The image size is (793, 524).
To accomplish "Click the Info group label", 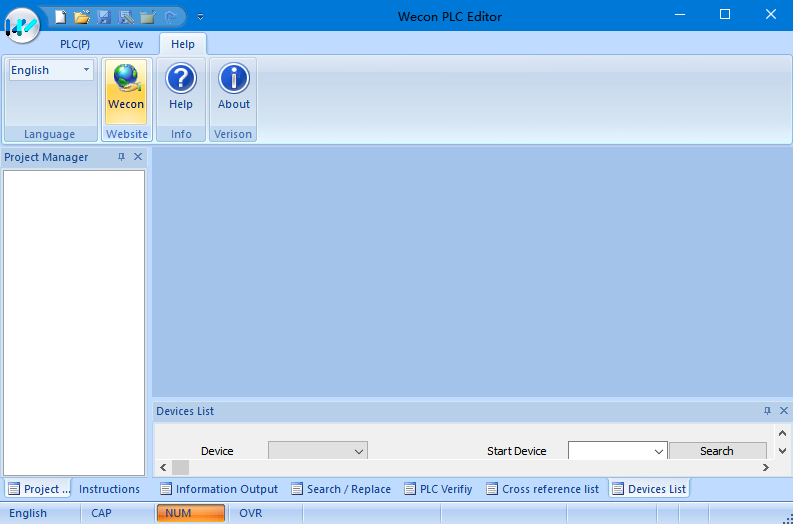I will click(181, 134).
